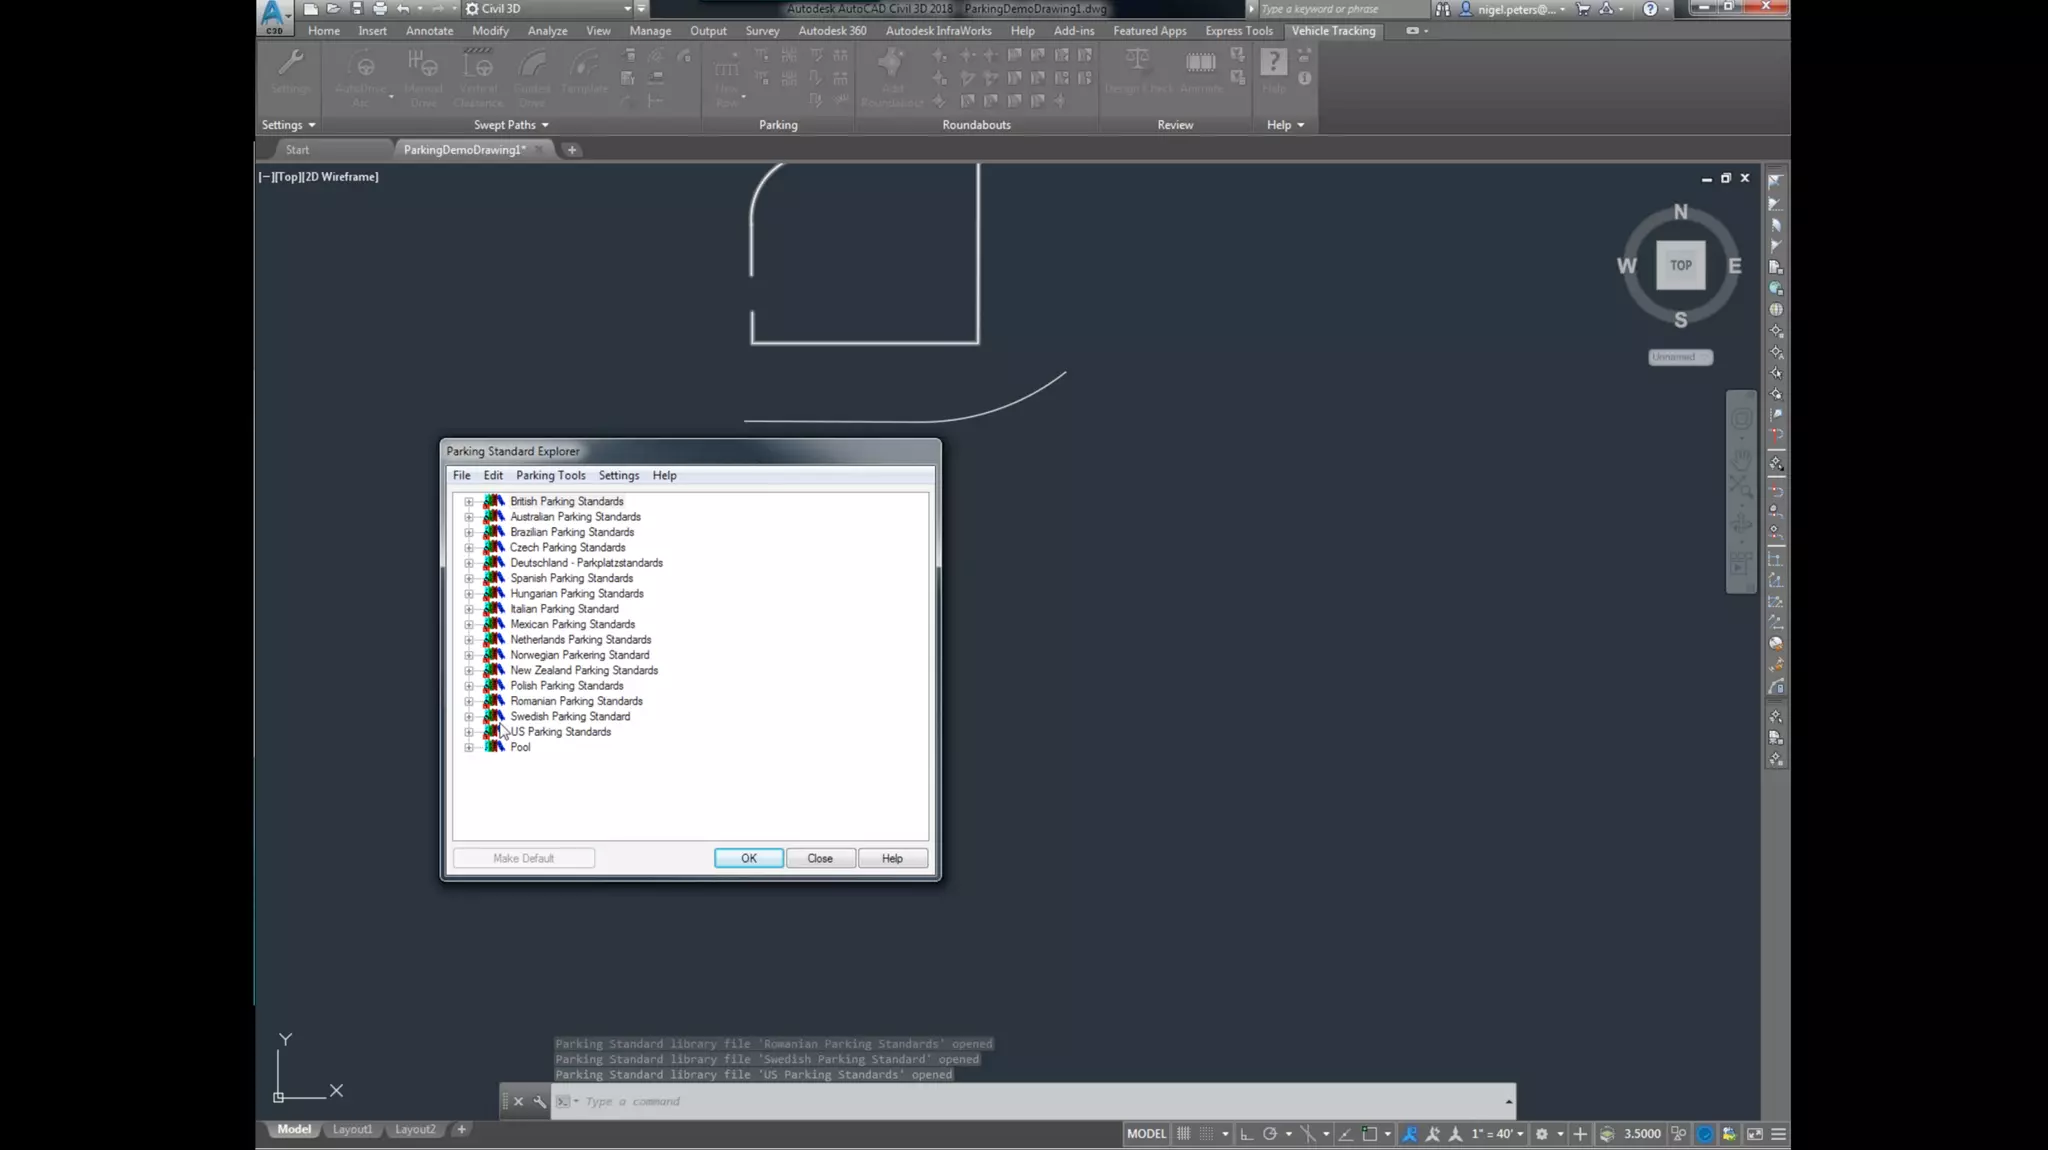This screenshot has width=2048, height=1150.
Task: Toggle clean screen icon in status bar
Action: click(x=1755, y=1133)
